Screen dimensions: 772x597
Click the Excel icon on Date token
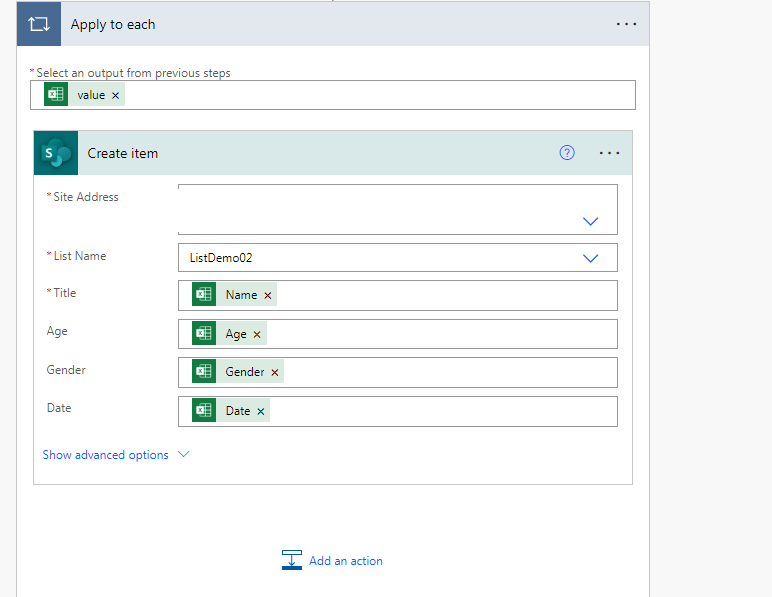(204, 410)
